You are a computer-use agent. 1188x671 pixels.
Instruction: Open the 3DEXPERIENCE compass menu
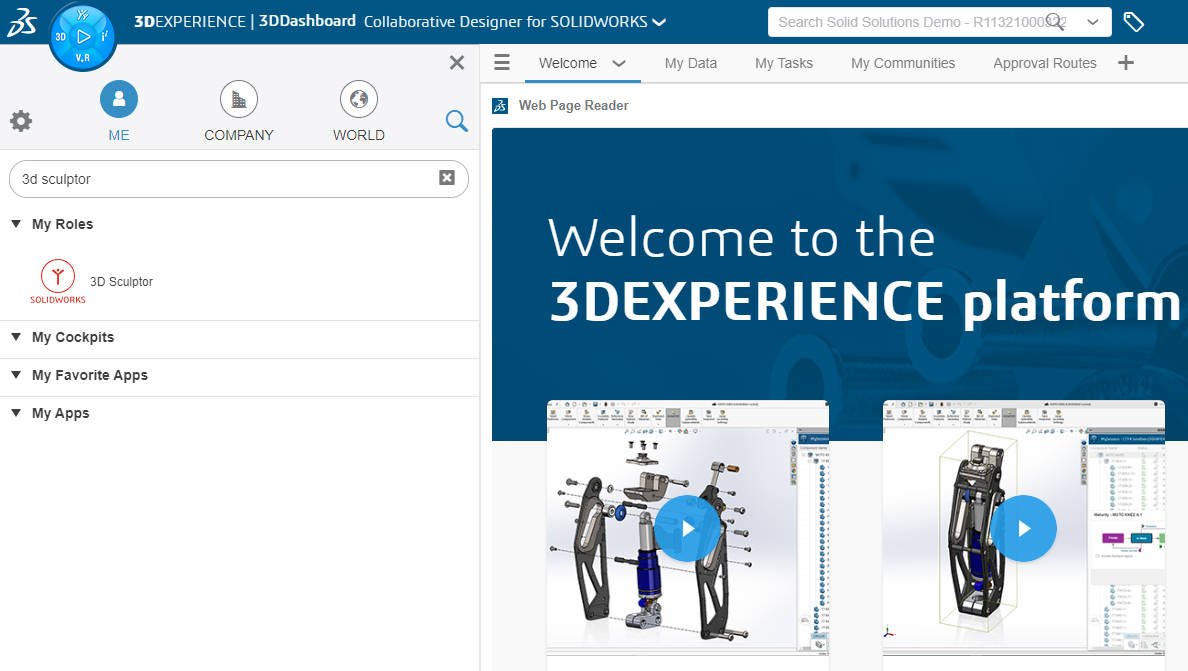[x=83, y=36]
